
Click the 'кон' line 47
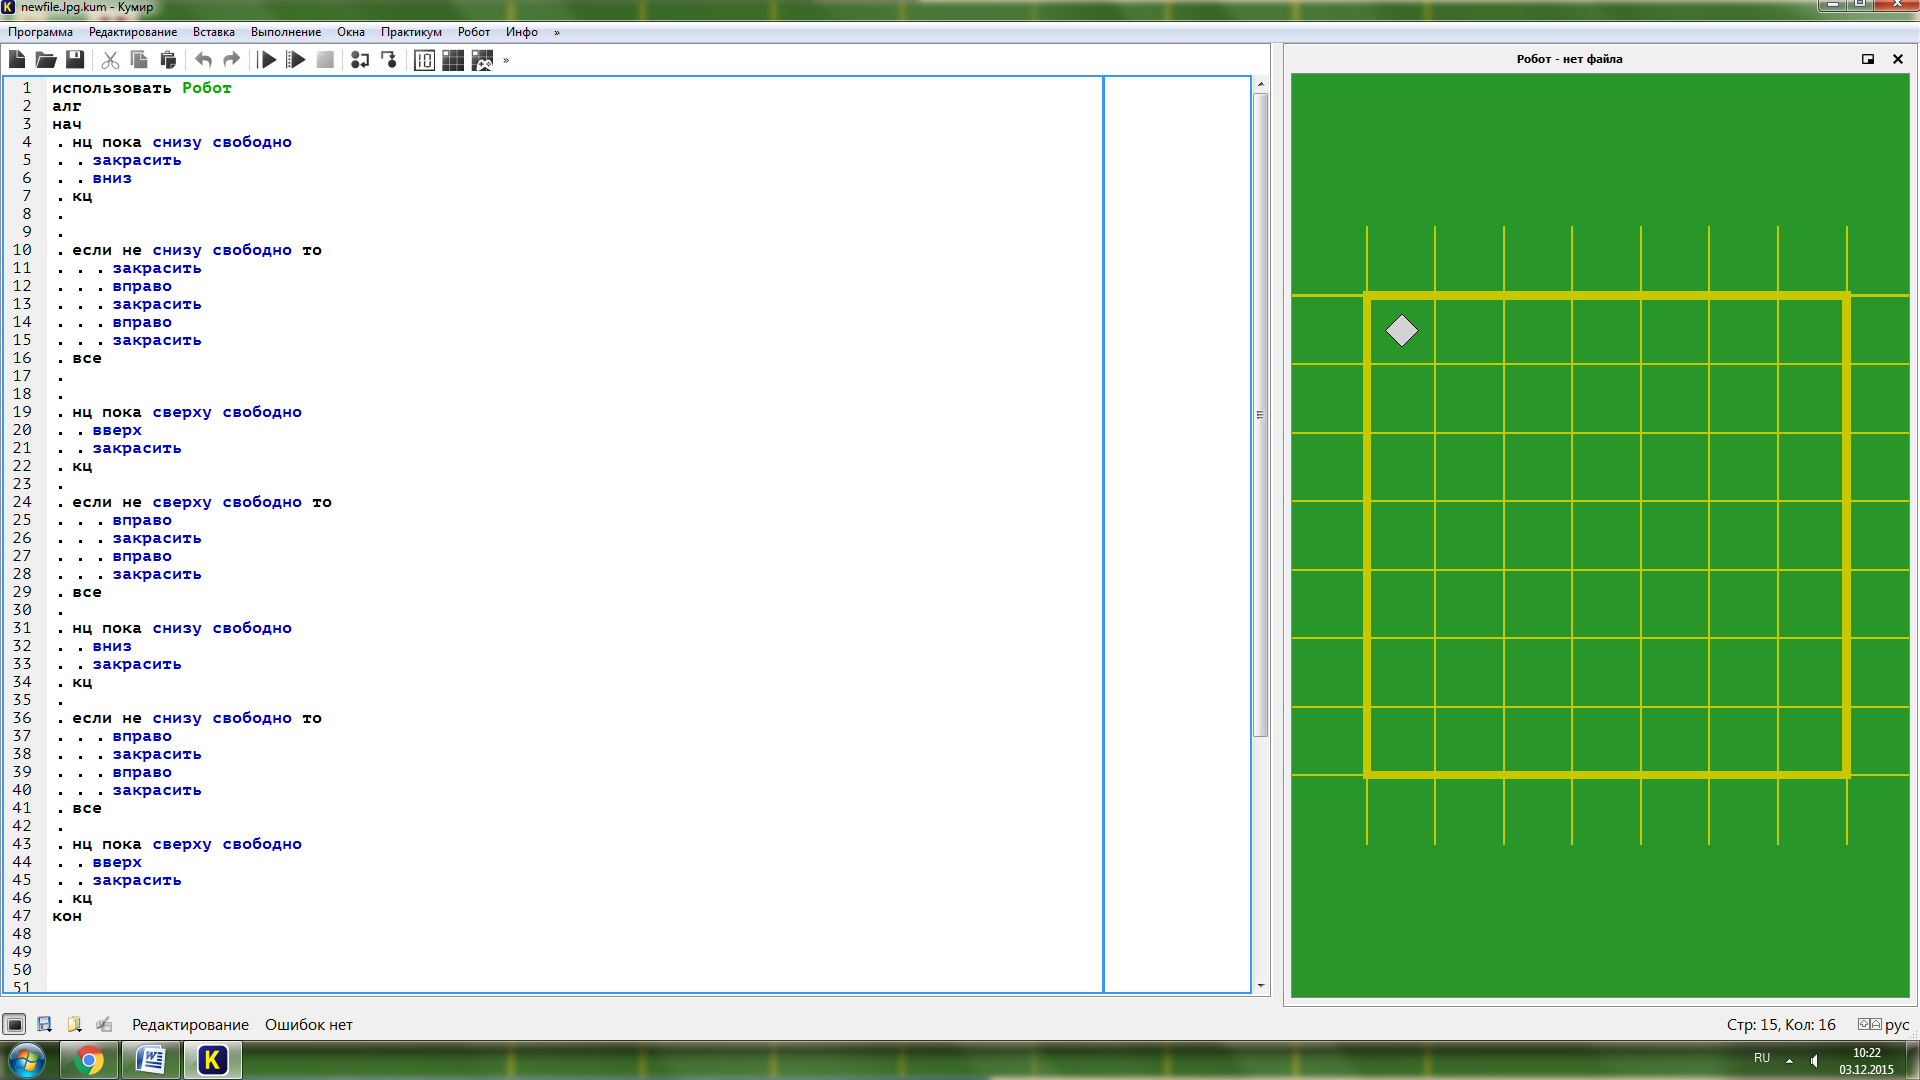point(67,916)
